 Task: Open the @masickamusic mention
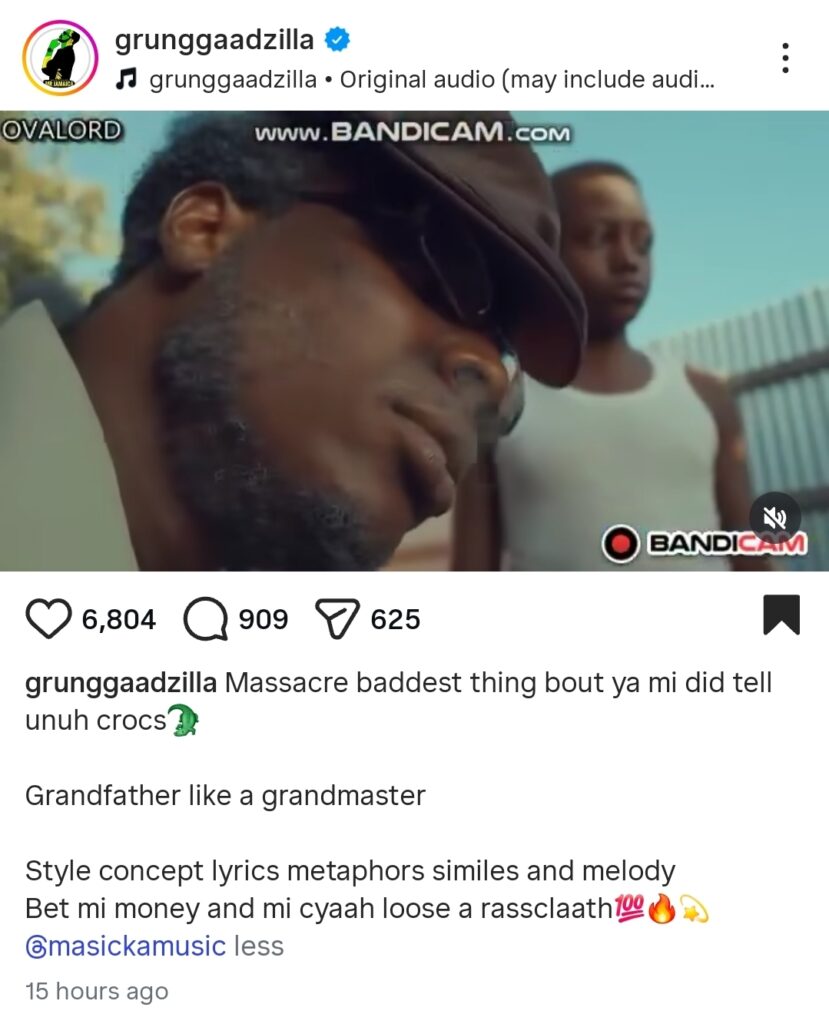pyautogui.click(x=125, y=946)
